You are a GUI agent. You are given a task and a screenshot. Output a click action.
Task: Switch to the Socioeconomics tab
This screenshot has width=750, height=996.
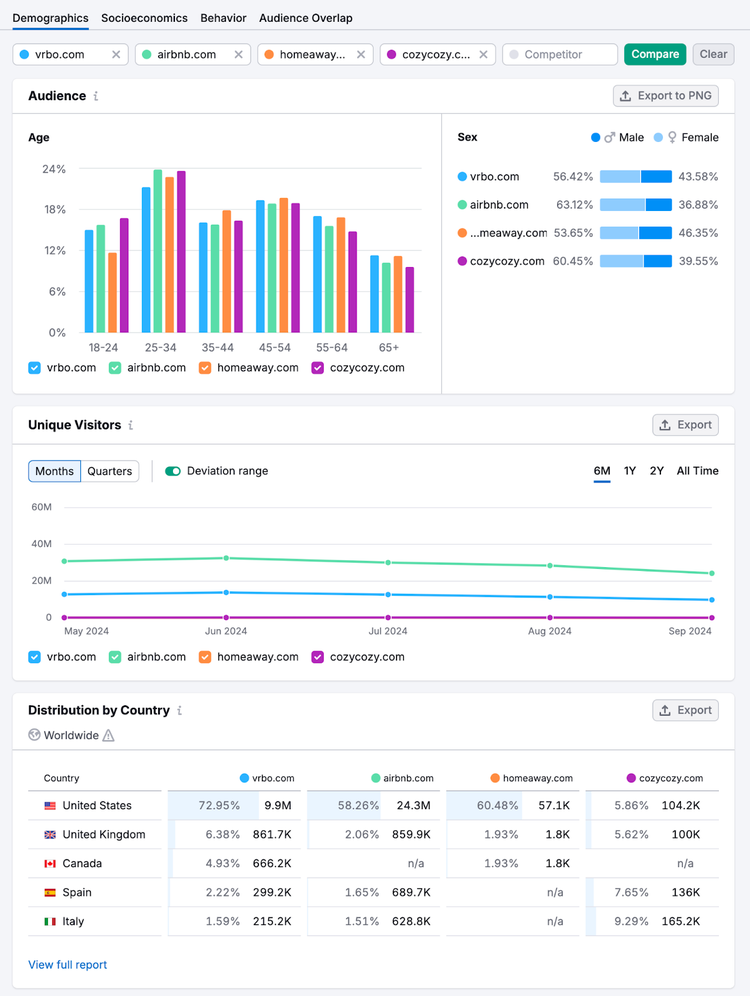click(144, 18)
